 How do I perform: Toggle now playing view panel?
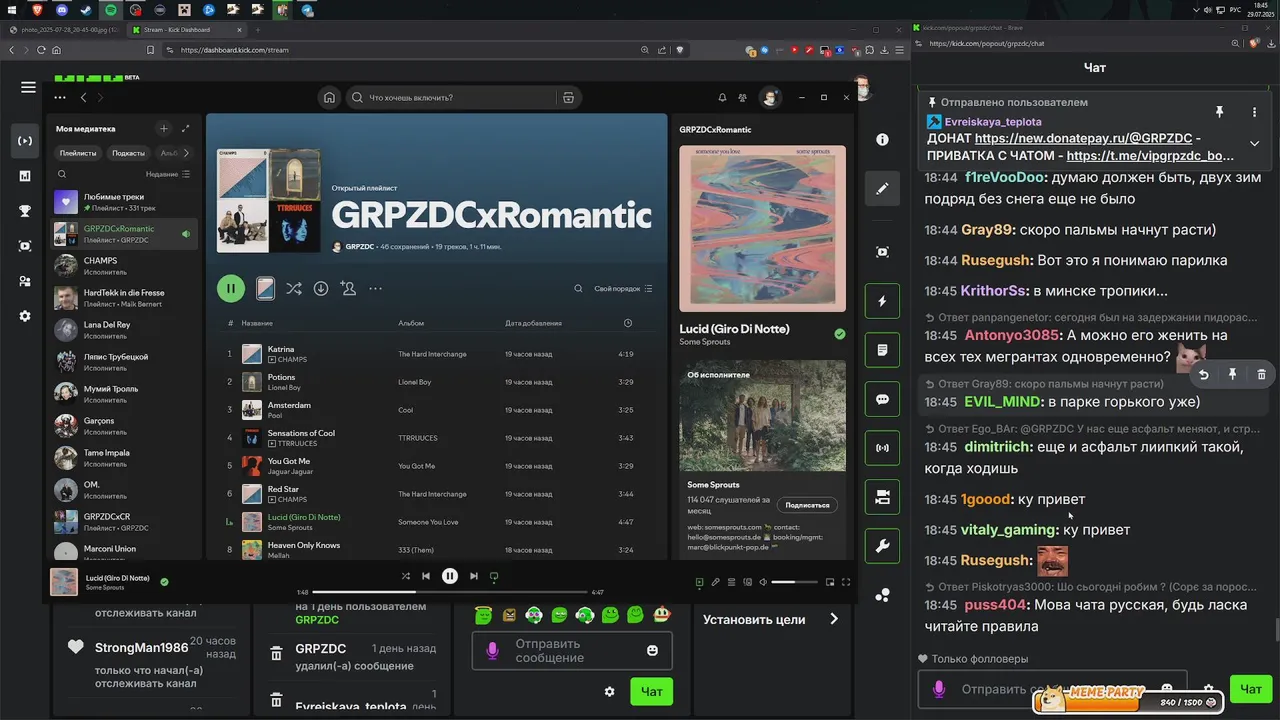click(700, 582)
